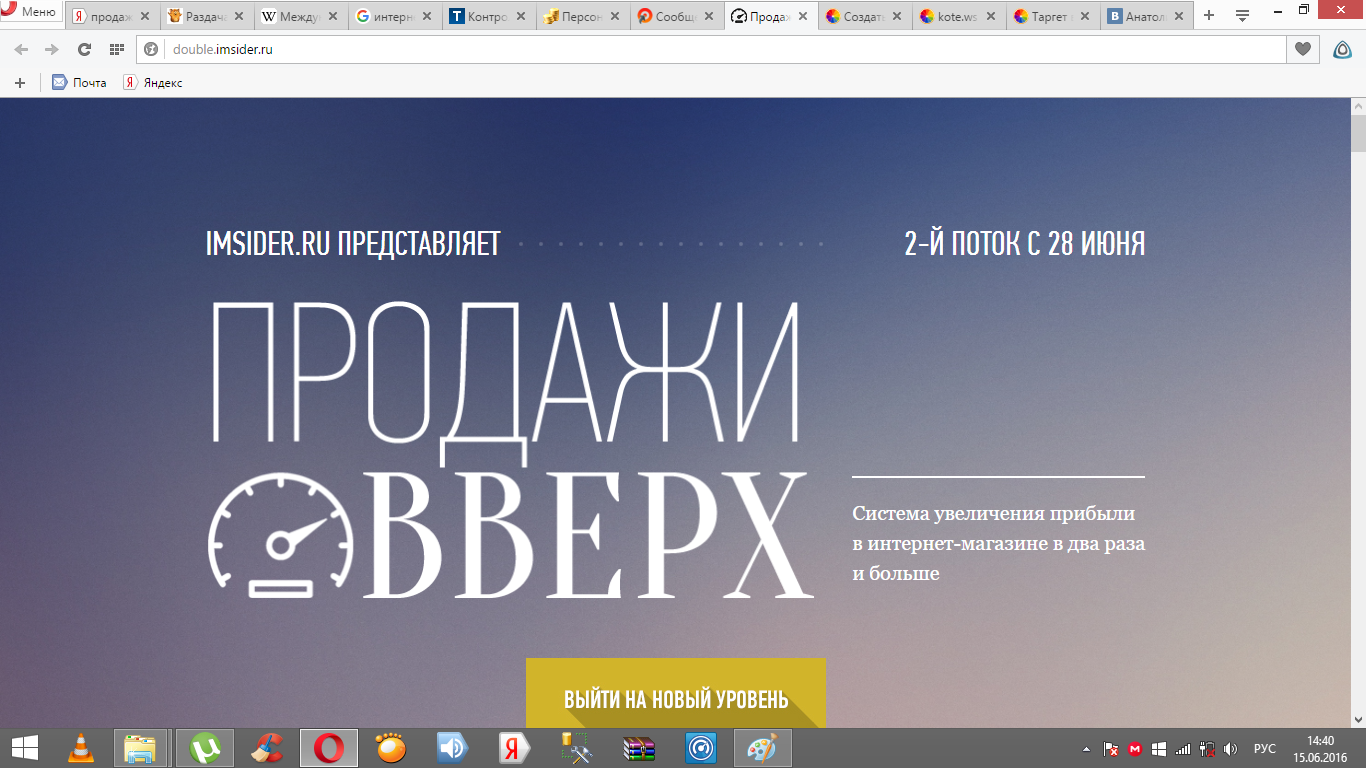
Task: Open the Почта bookmark
Action: click(x=80, y=83)
